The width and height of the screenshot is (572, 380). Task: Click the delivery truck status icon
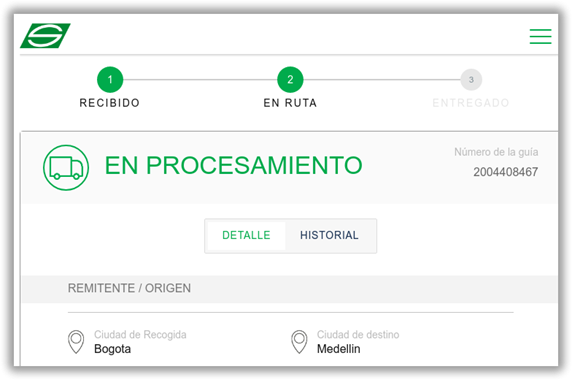pos(66,168)
